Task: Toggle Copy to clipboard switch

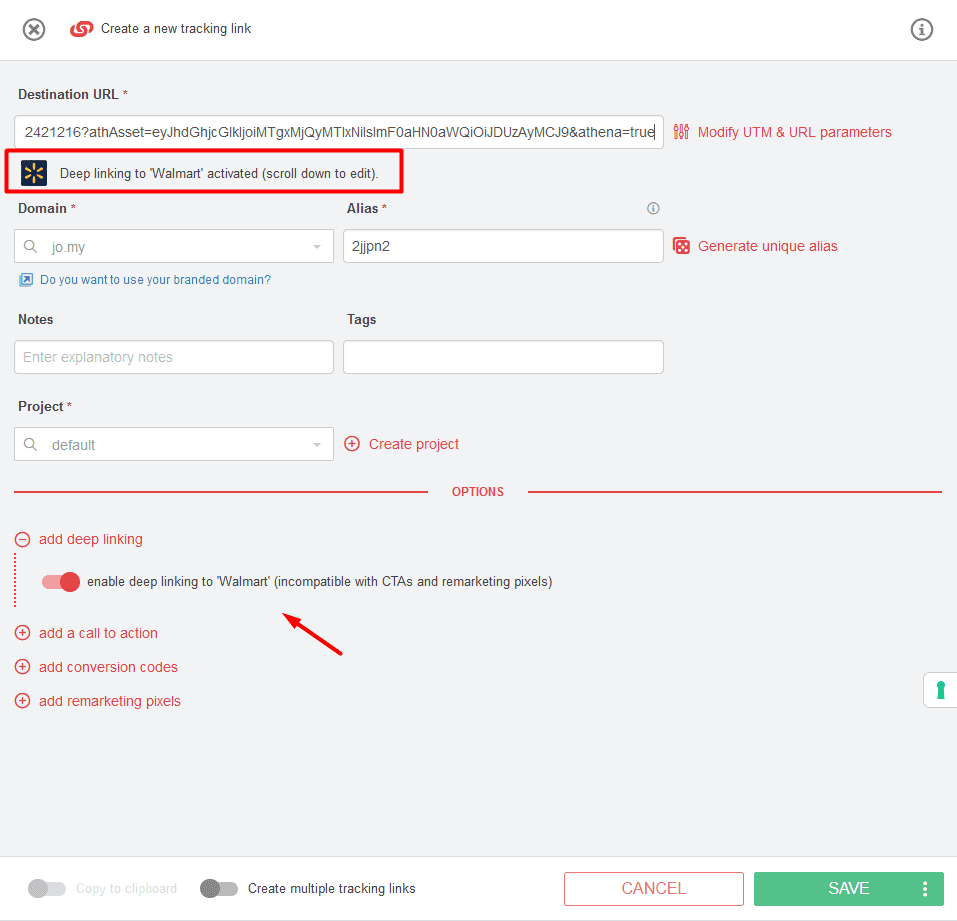Action: (x=47, y=888)
